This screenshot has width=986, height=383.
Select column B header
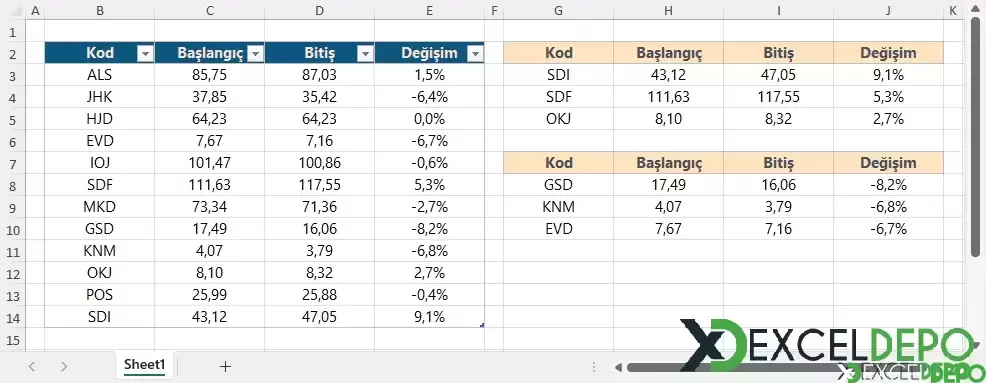(99, 10)
